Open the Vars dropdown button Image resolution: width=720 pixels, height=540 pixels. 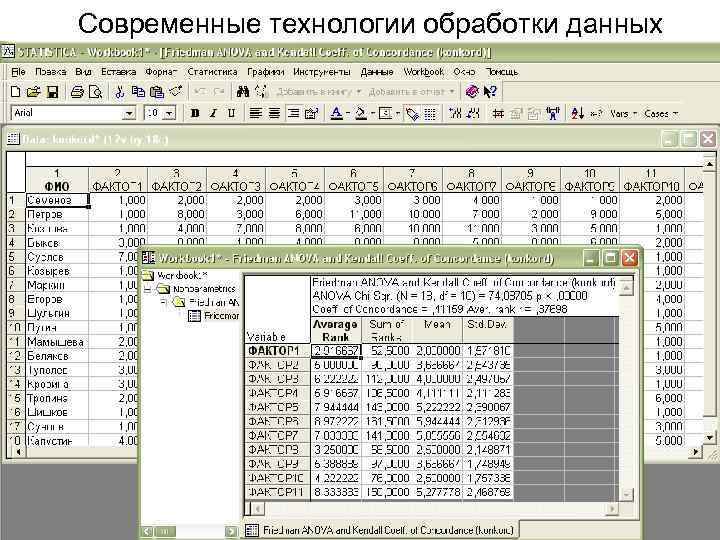(623, 113)
